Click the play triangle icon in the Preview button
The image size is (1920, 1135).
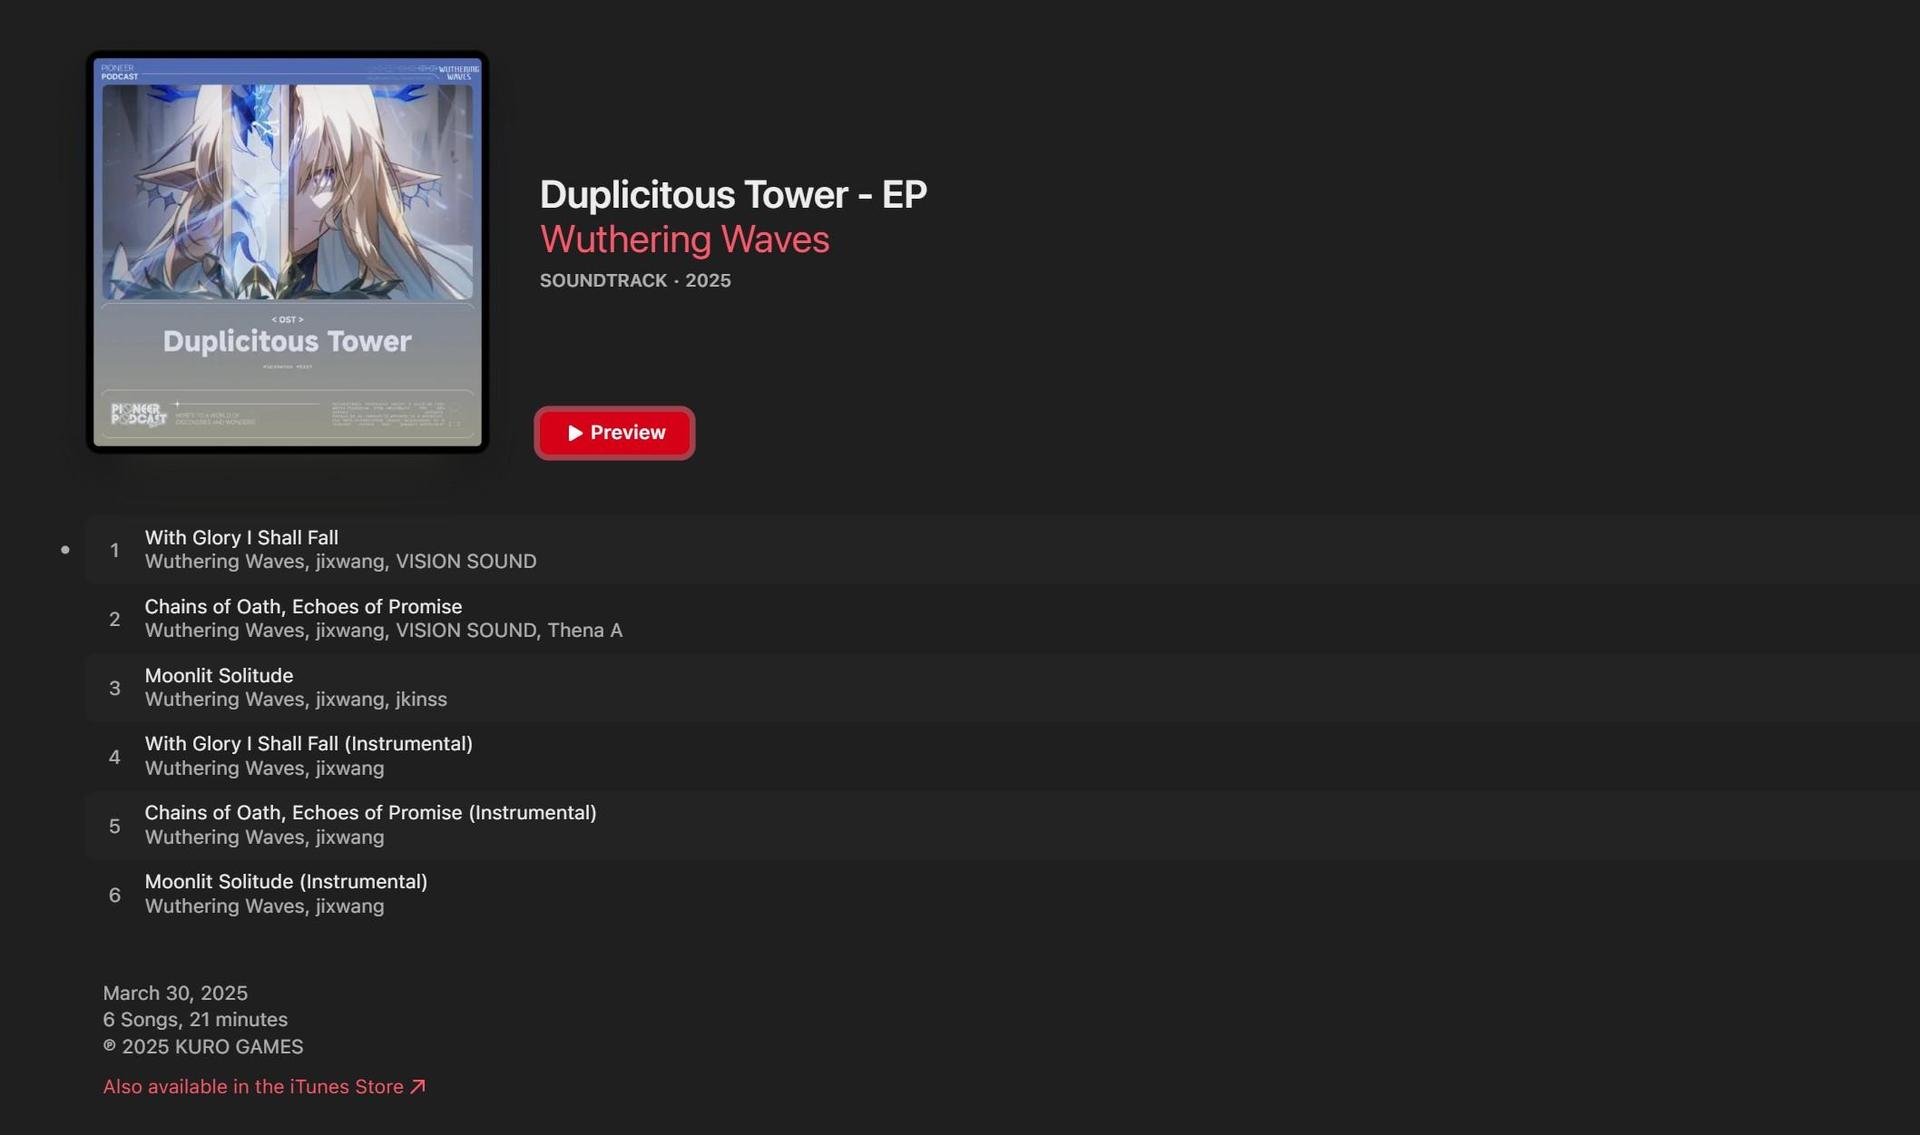[575, 433]
